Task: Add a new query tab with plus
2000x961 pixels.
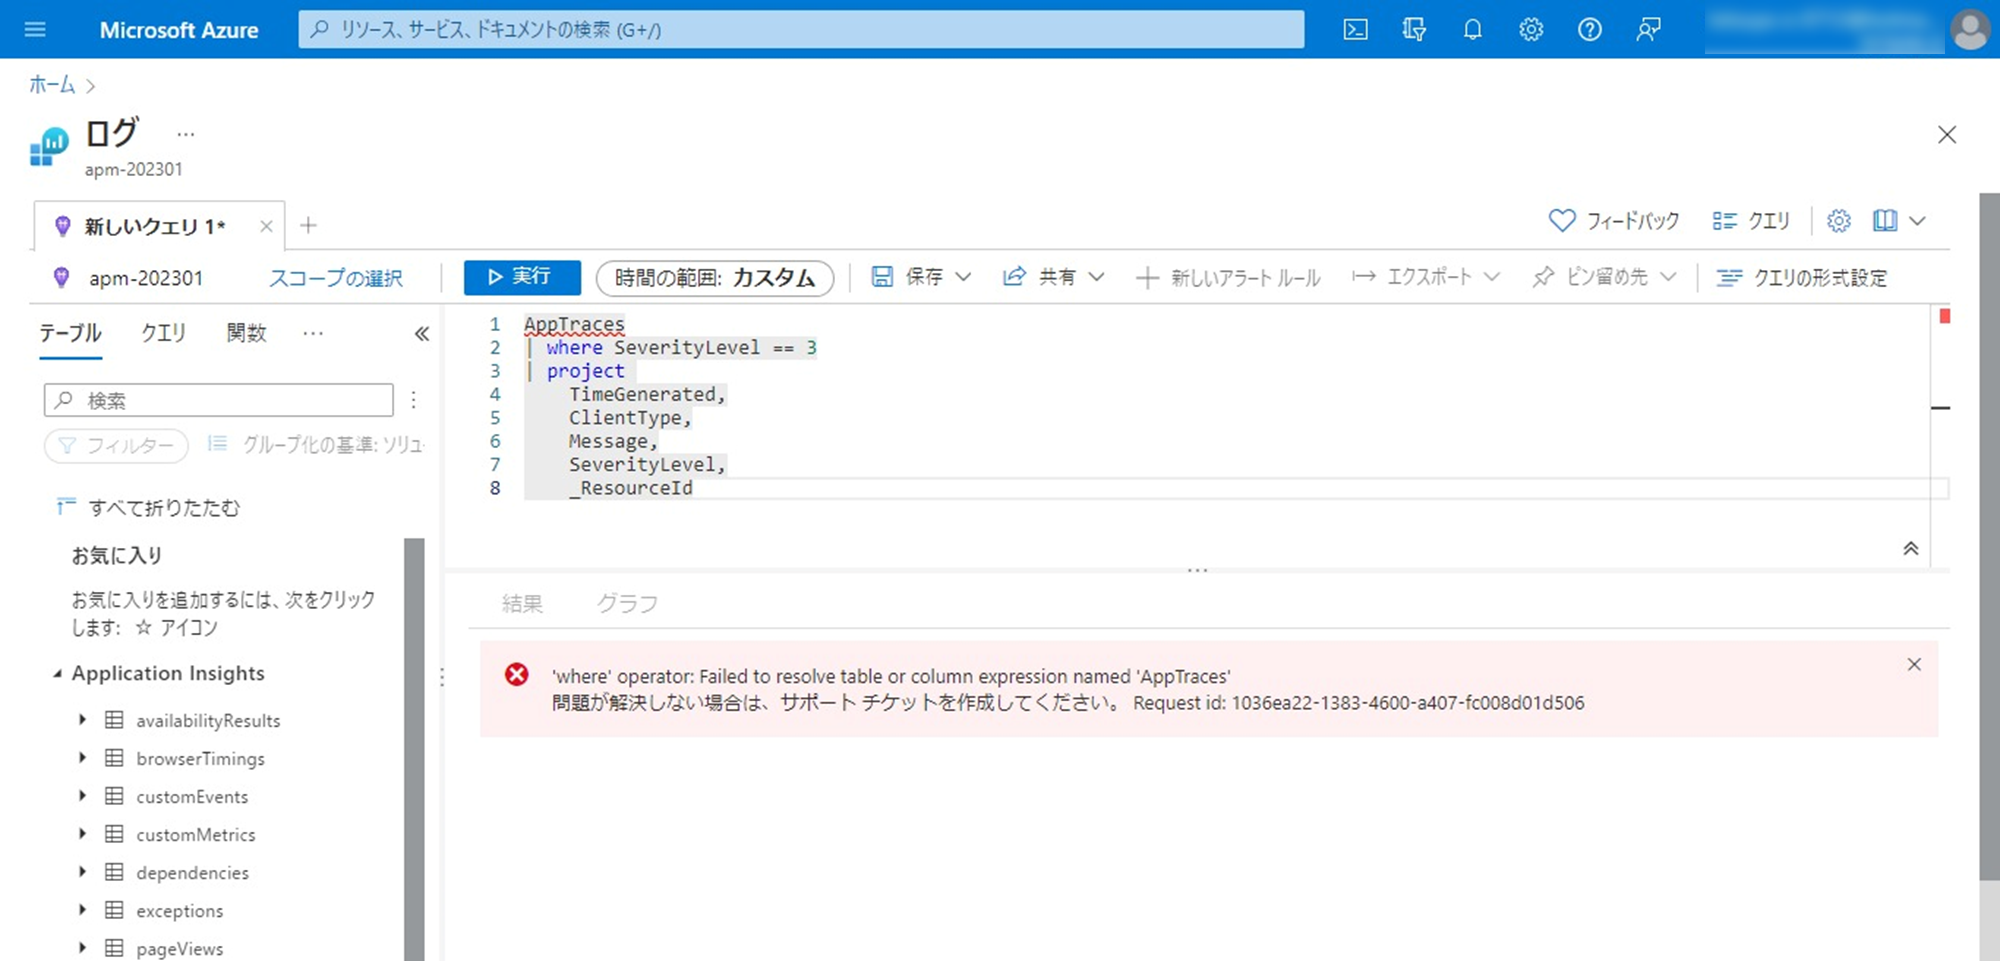Action: coord(308,226)
